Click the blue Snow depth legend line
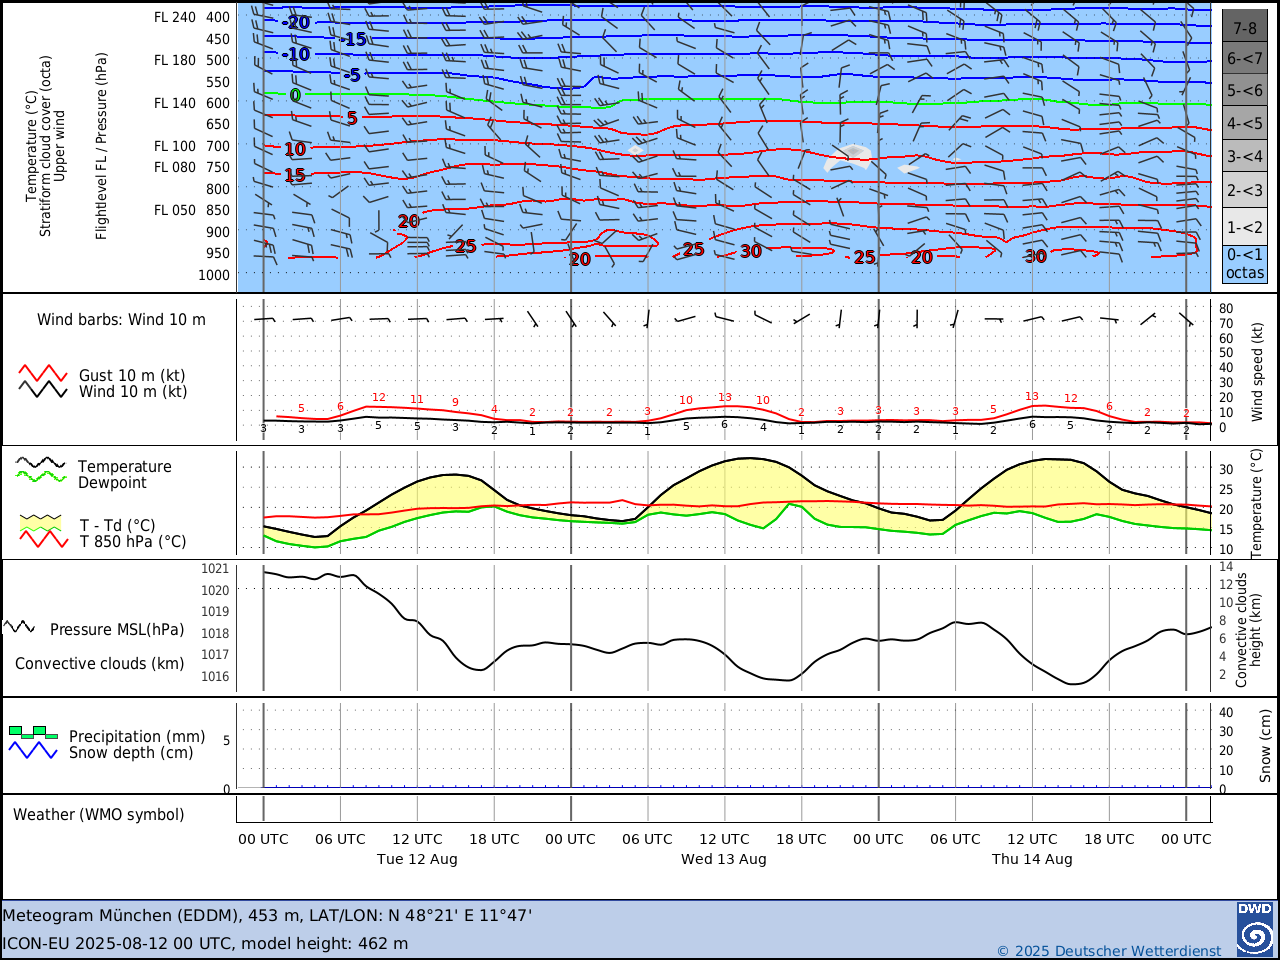The image size is (1280, 960). [33, 750]
